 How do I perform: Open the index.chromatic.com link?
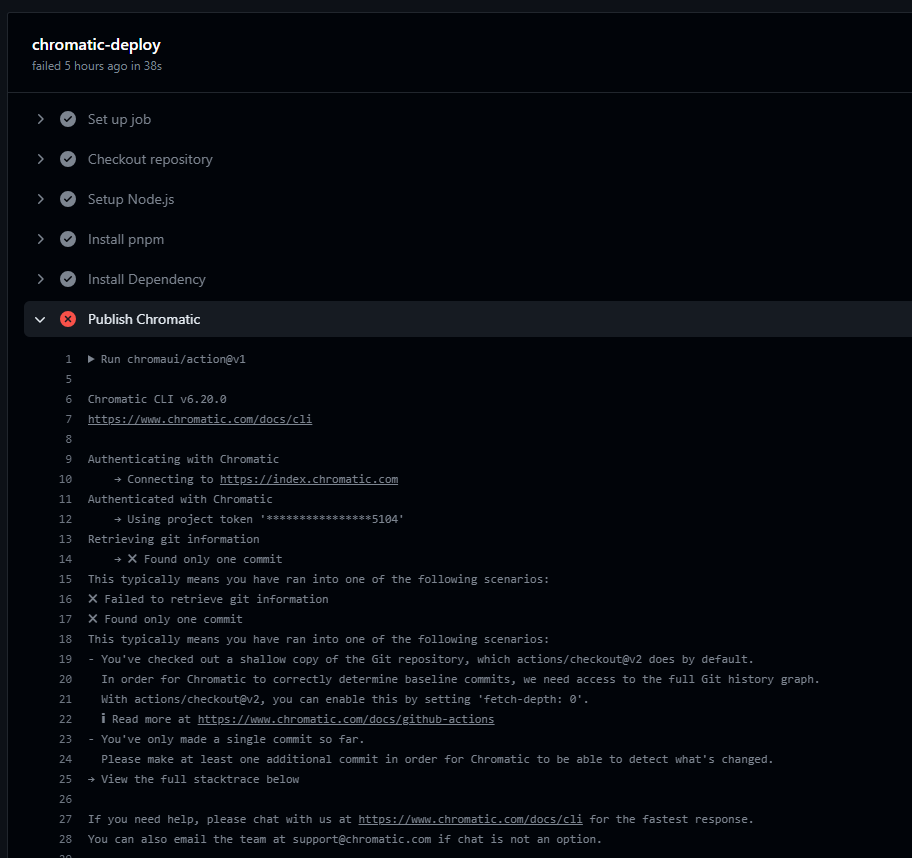309,479
